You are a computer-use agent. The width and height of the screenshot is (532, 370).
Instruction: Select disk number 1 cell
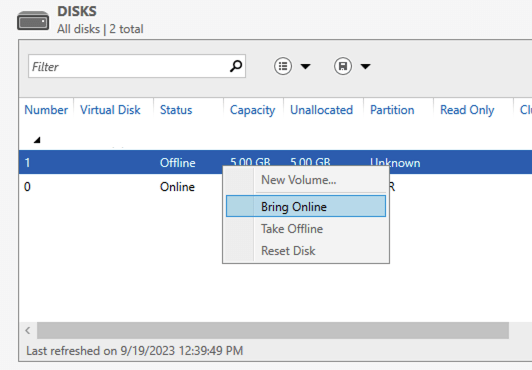(x=27, y=162)
